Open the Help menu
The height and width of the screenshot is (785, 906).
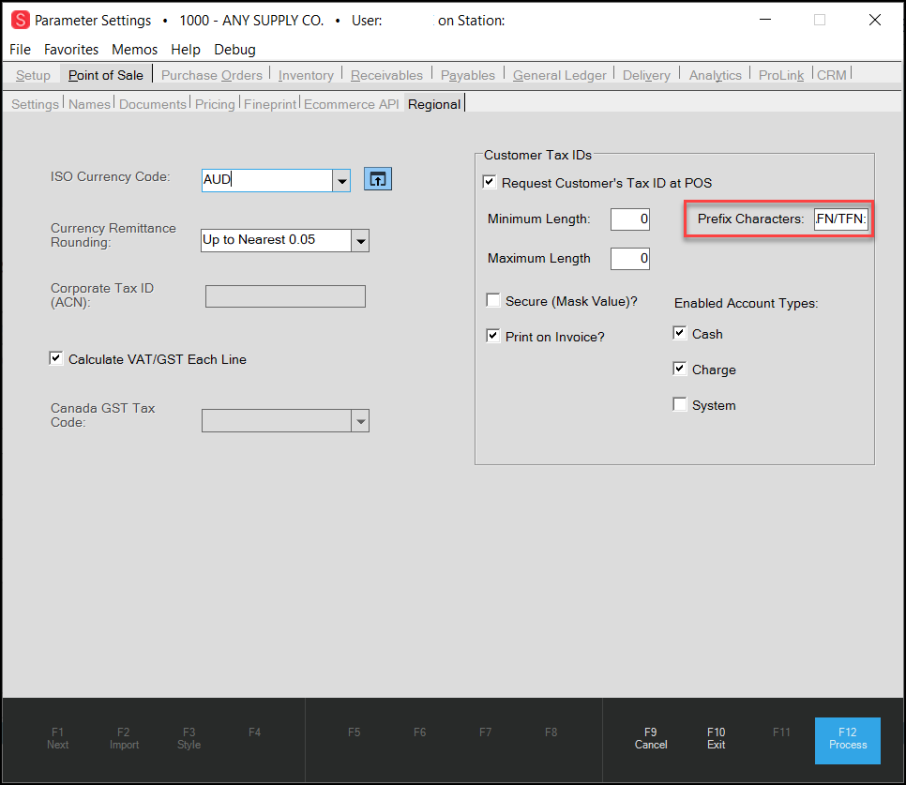185,50
